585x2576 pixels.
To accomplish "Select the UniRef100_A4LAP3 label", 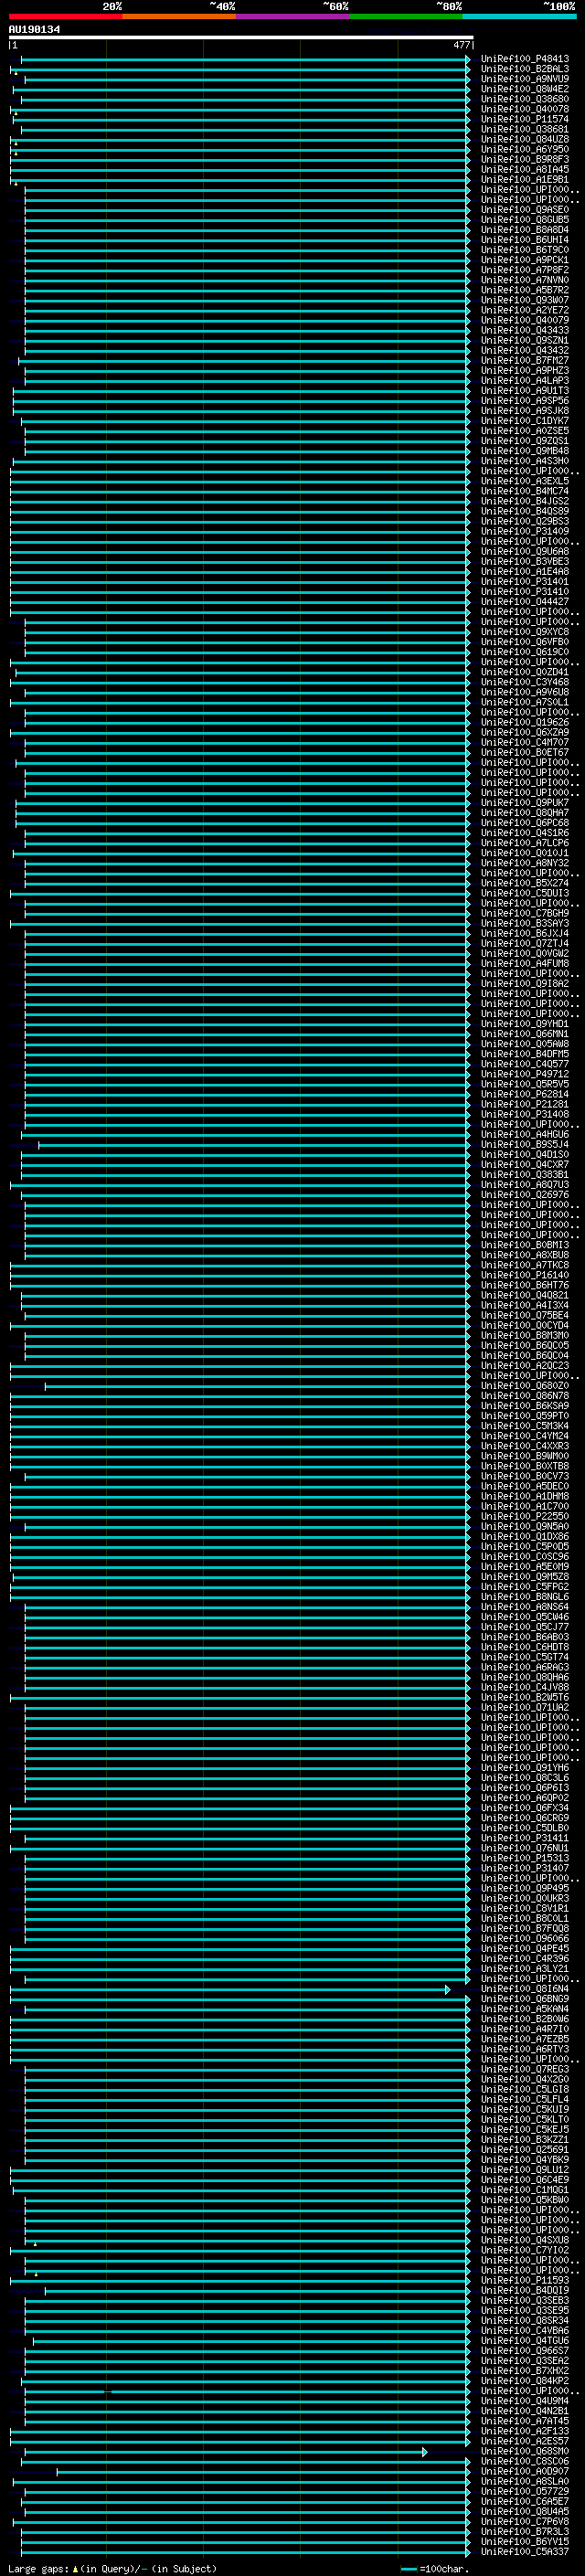I will click(525, 380).
